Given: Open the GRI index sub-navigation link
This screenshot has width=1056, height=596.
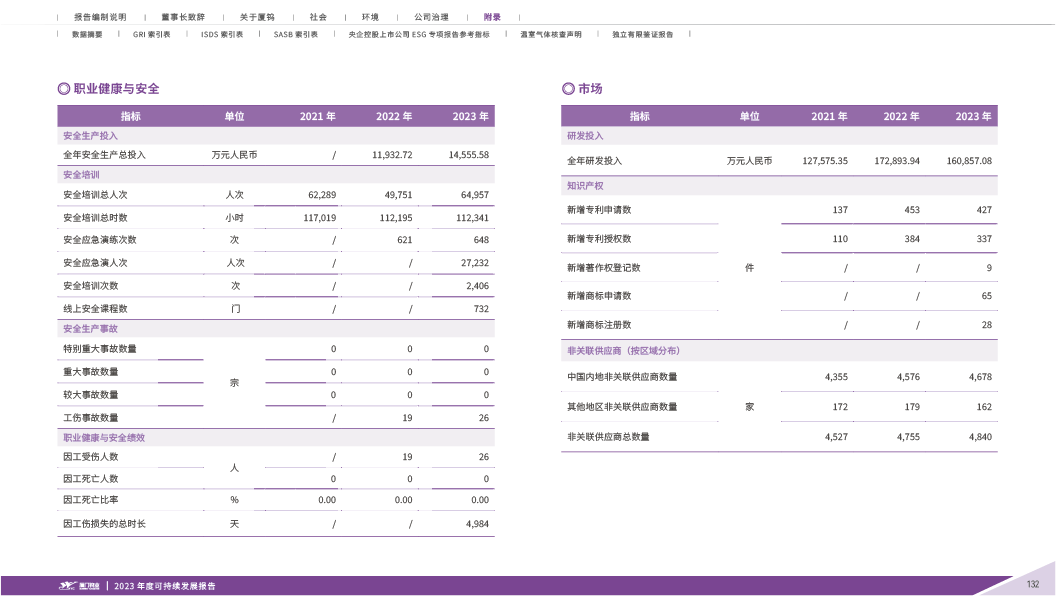Looking at the screenshot, I should point(151,34).
